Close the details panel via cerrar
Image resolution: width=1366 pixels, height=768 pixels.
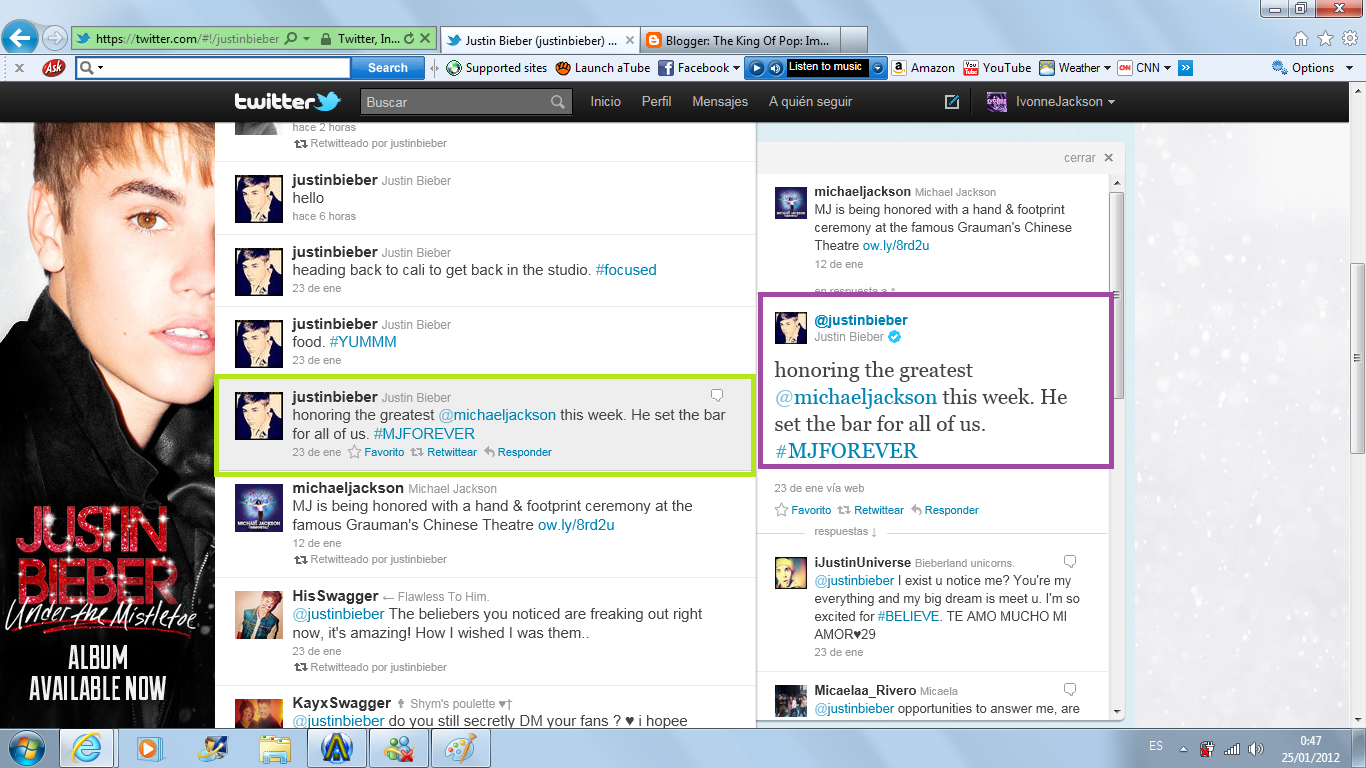click(1088, 158)
